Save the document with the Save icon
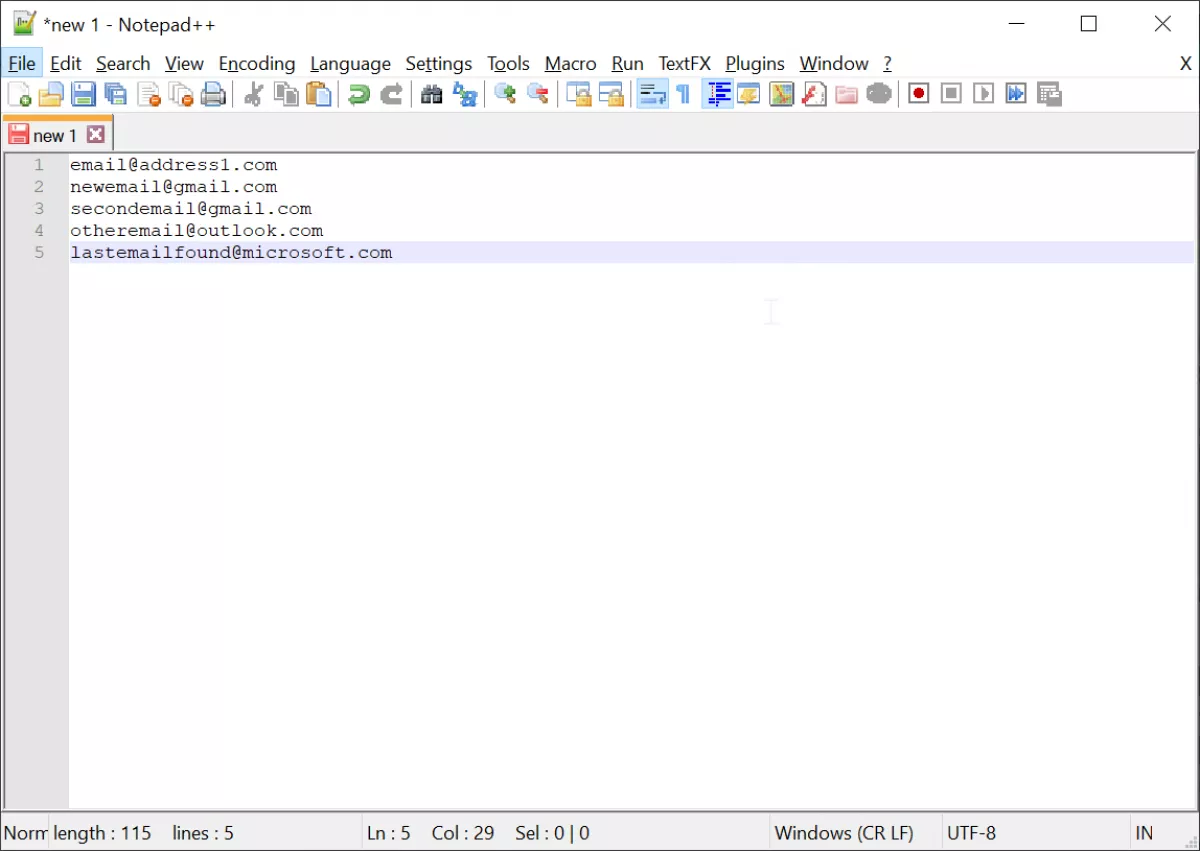Image resolution: width=1200 pixels, height=851 pixels. tap(84, 93)
